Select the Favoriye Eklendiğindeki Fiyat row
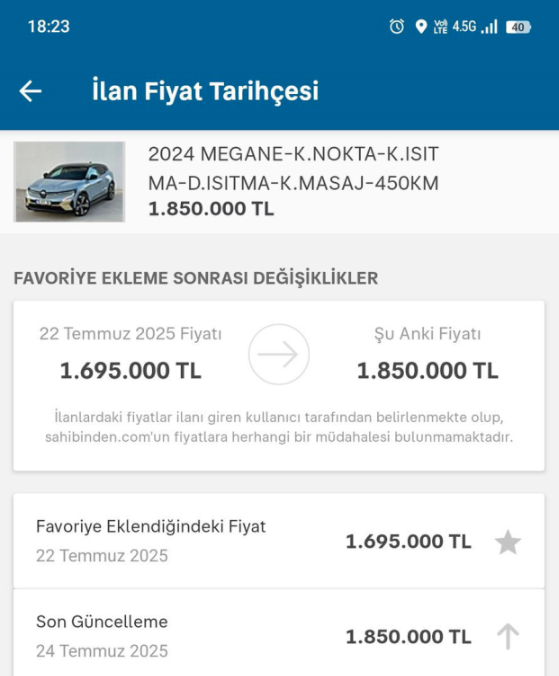The width and height of the screenshot is (559, 676). click(x=279, y=541)
